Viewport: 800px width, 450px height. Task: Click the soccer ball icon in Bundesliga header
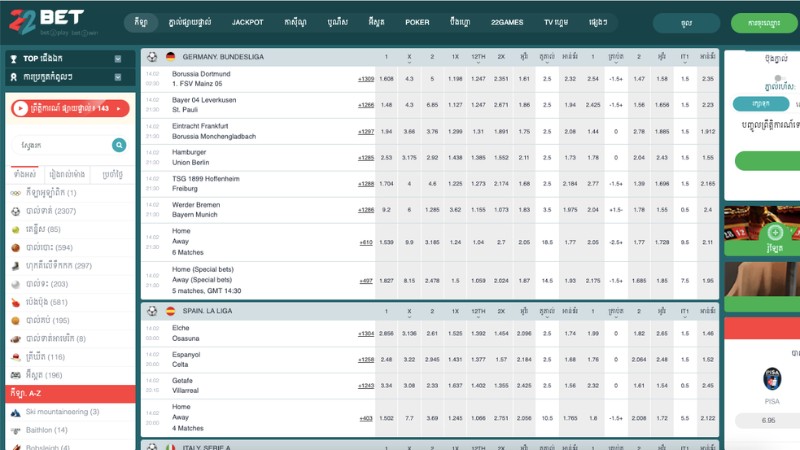151,58
